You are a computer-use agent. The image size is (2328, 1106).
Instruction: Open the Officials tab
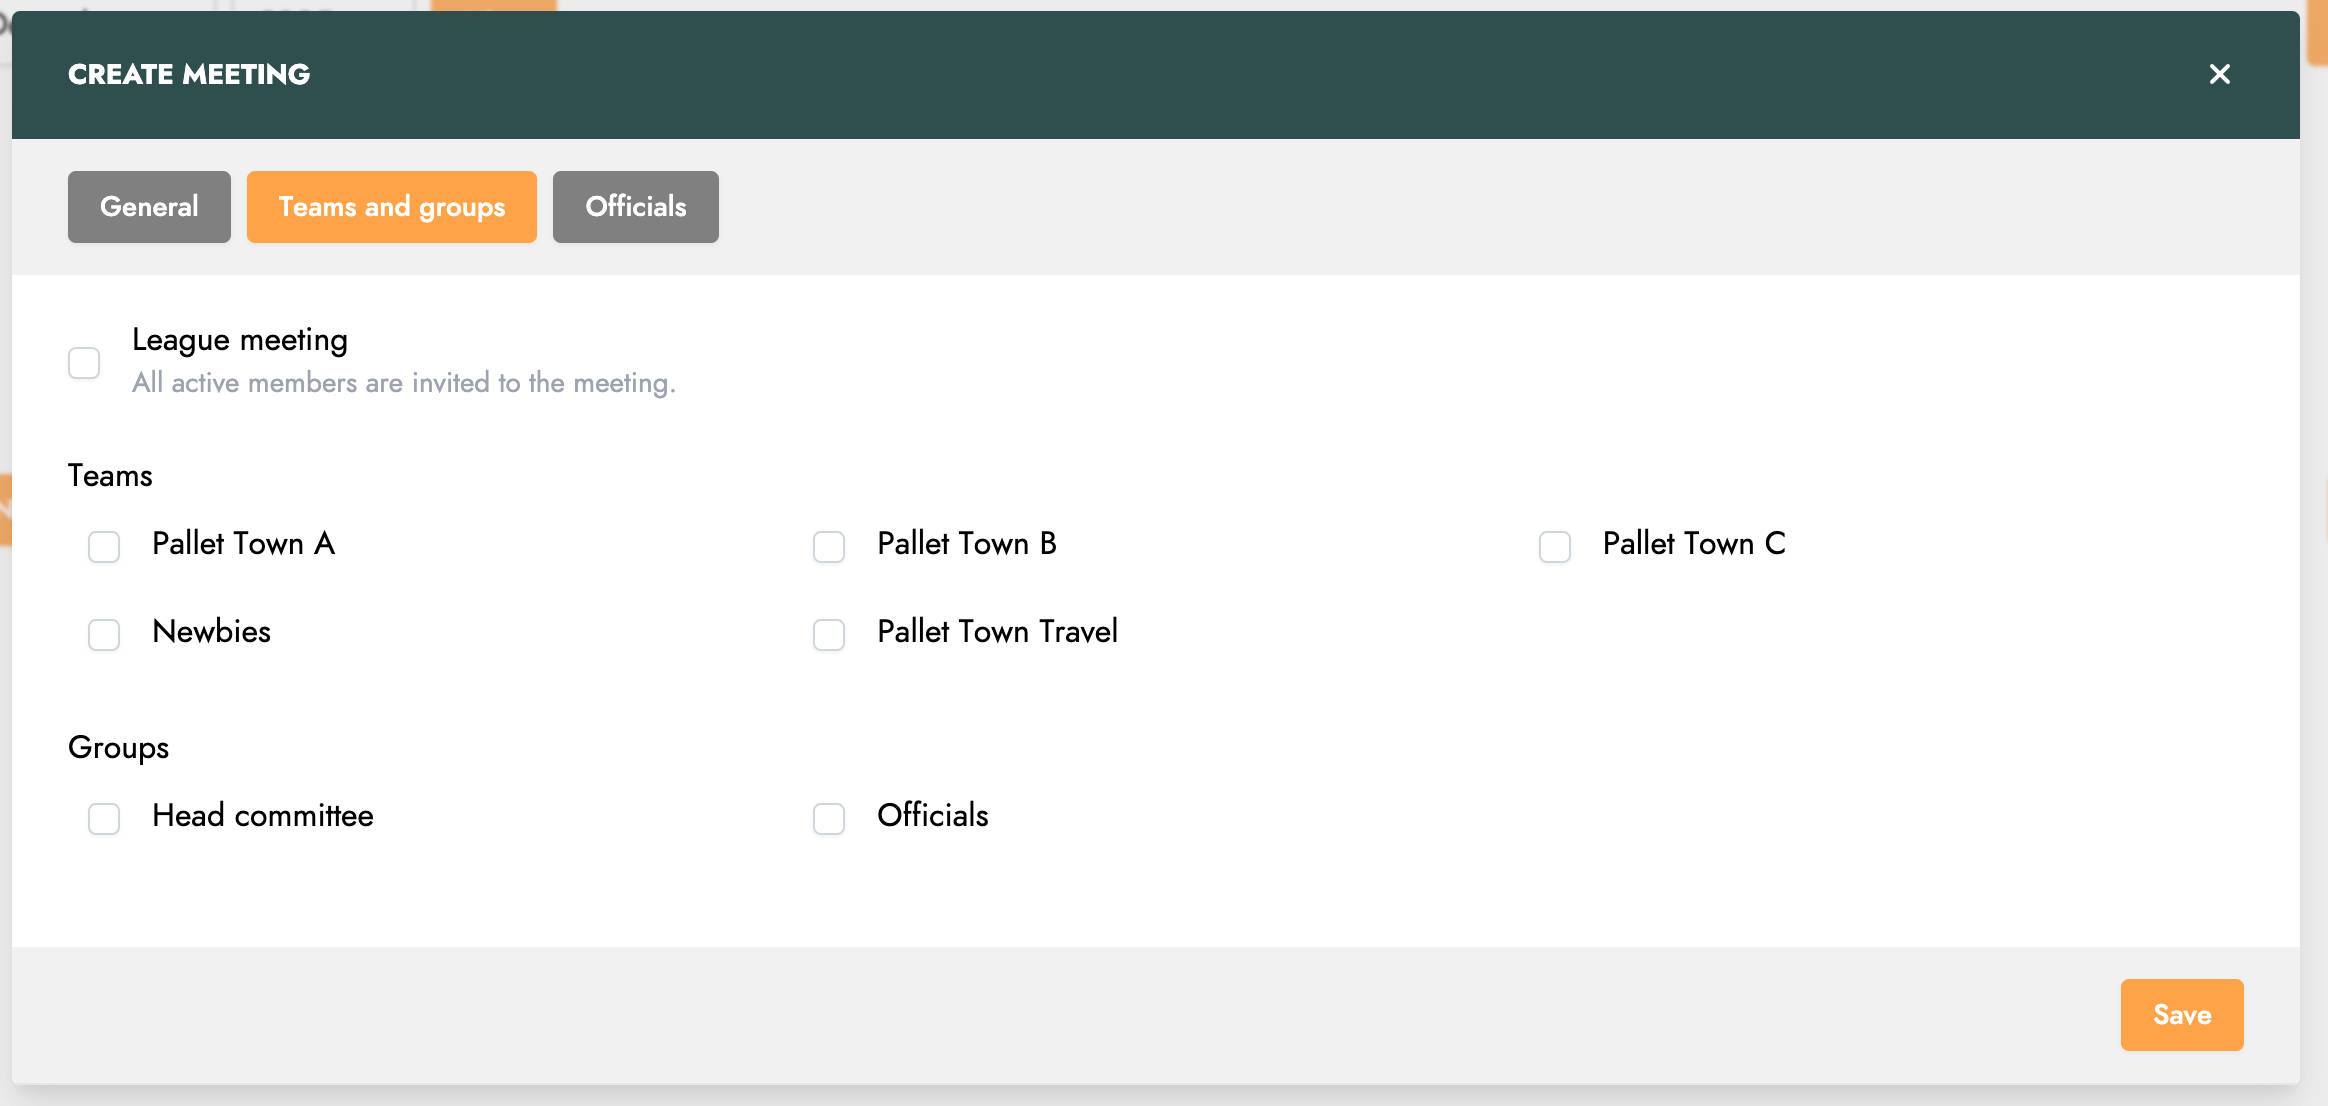635,207
